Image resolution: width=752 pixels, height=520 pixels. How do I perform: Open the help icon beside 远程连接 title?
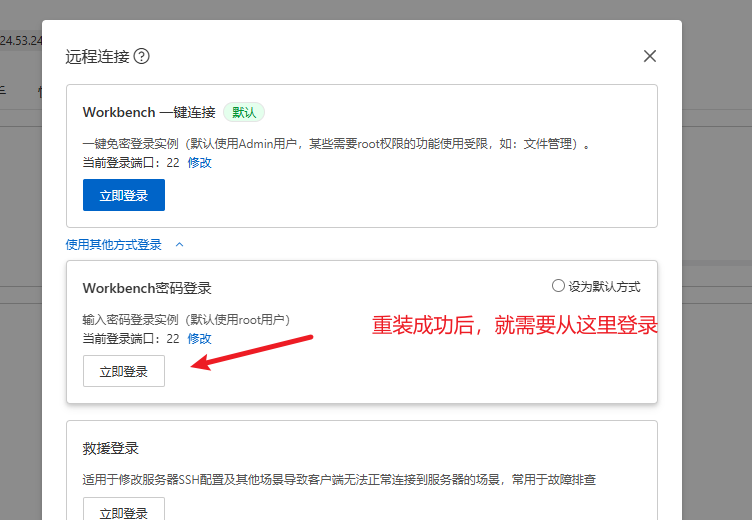point(141,56)
